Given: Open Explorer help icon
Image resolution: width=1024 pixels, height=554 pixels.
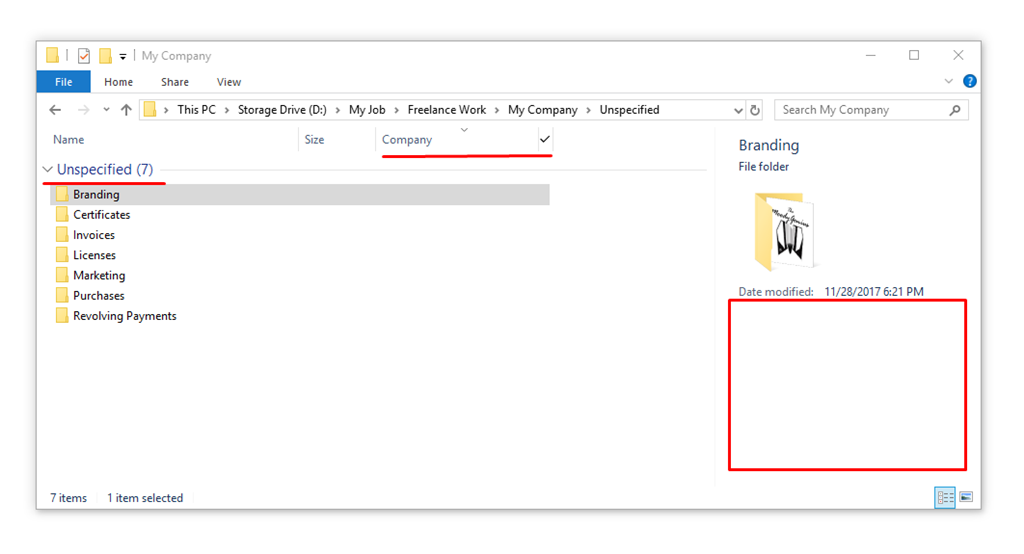Looking at the screenshot, I should 970,81.
